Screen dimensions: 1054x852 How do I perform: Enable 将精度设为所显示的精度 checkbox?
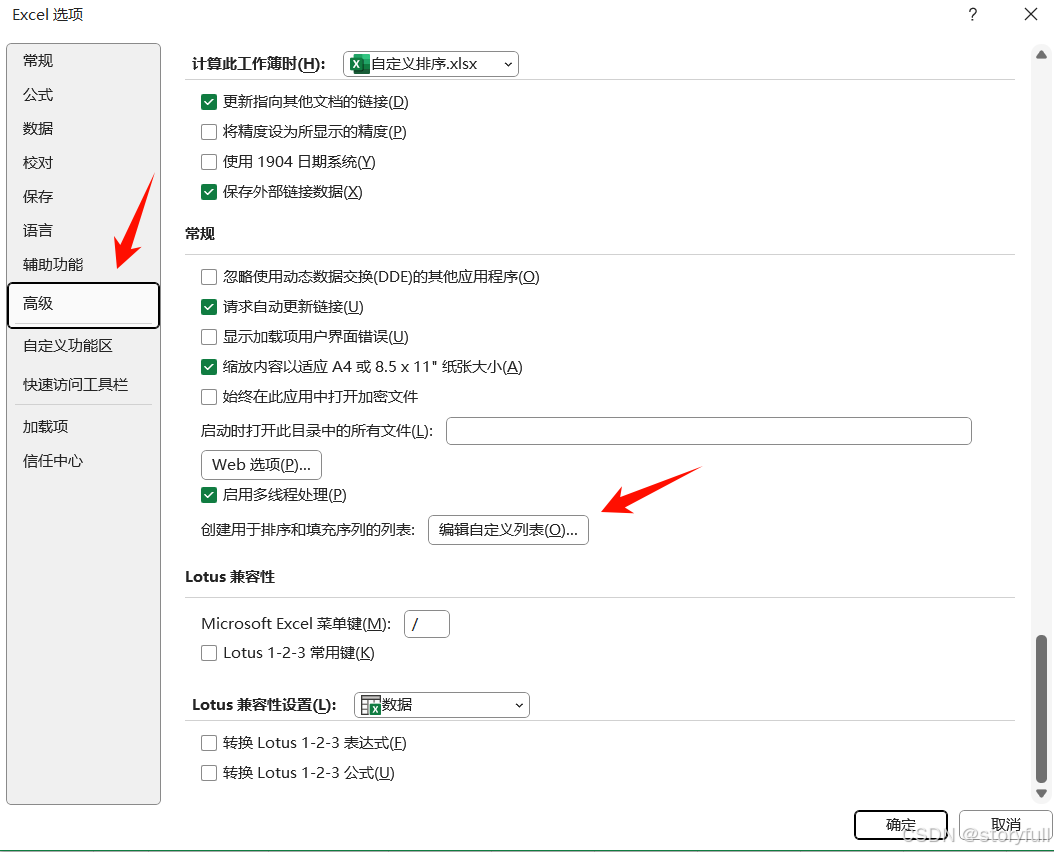pyautogui.click(x=209, y=132)
